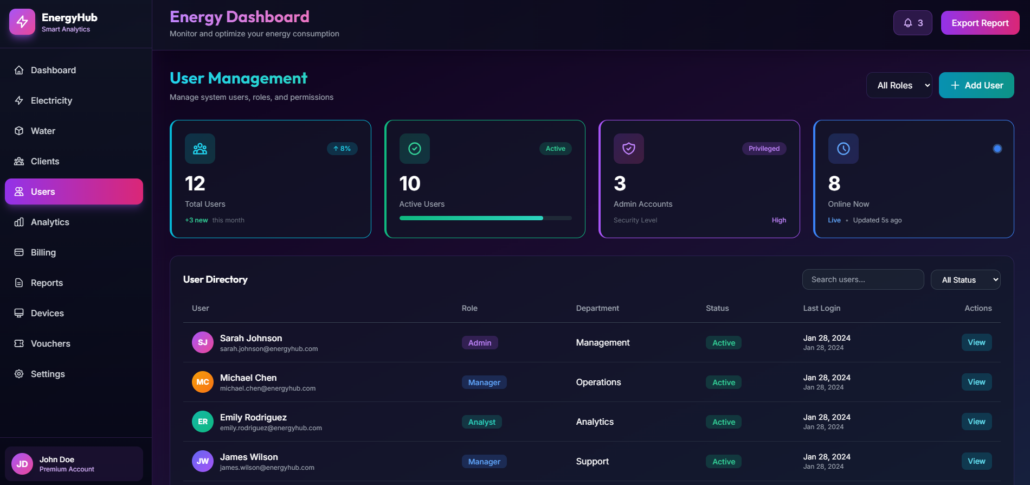Click Sarah Johnson's SJ avatar

202,342
